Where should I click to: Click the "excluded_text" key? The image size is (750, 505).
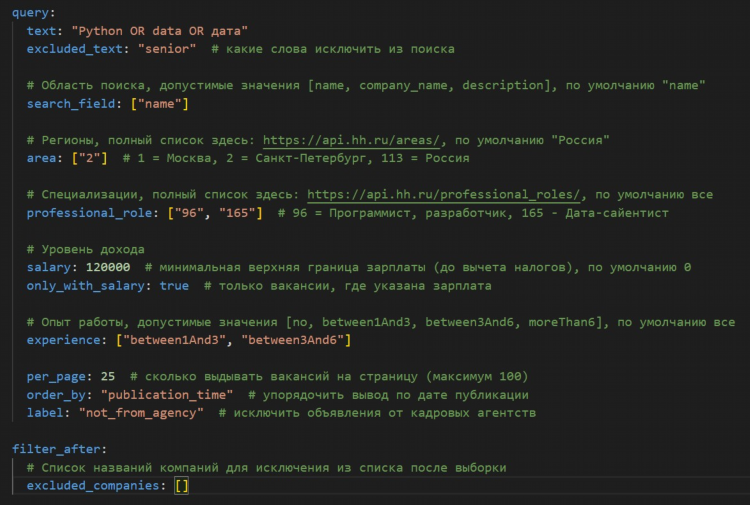point(74,49)
